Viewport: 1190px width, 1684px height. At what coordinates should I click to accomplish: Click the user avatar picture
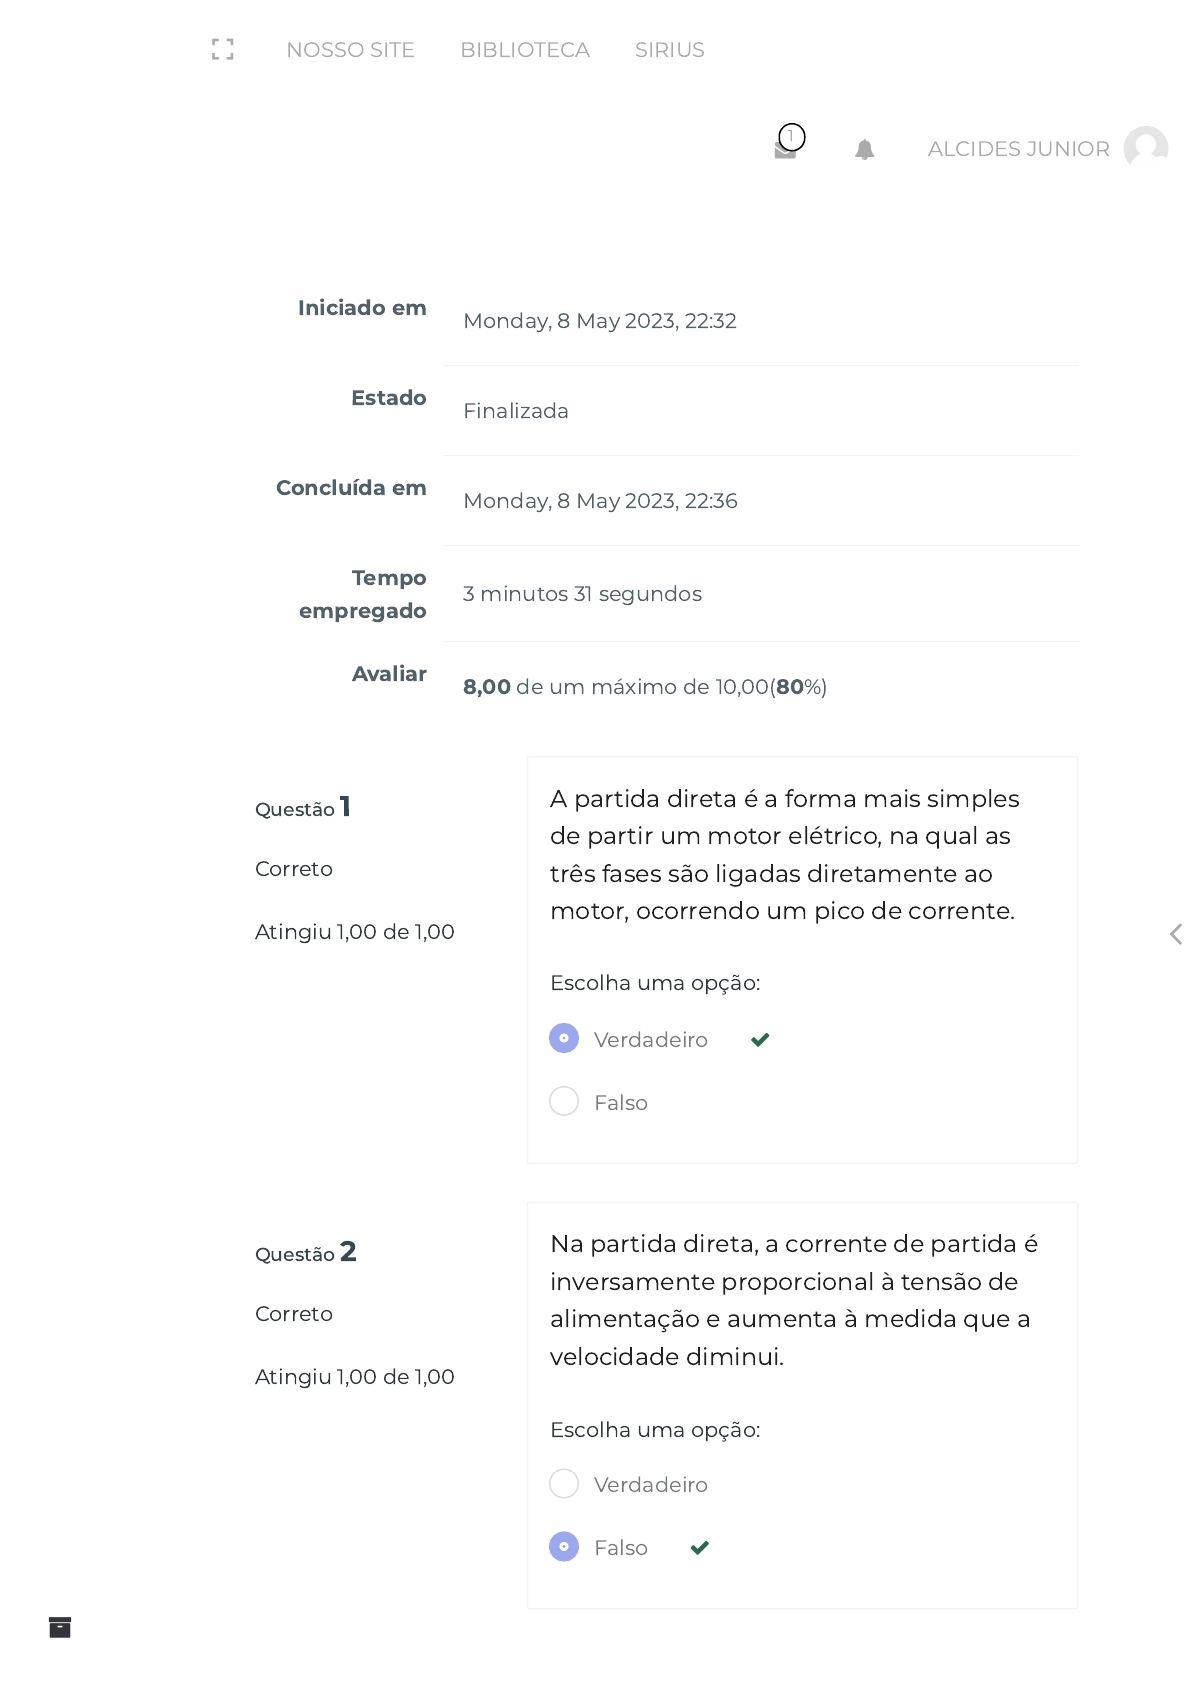[1146, 148]
